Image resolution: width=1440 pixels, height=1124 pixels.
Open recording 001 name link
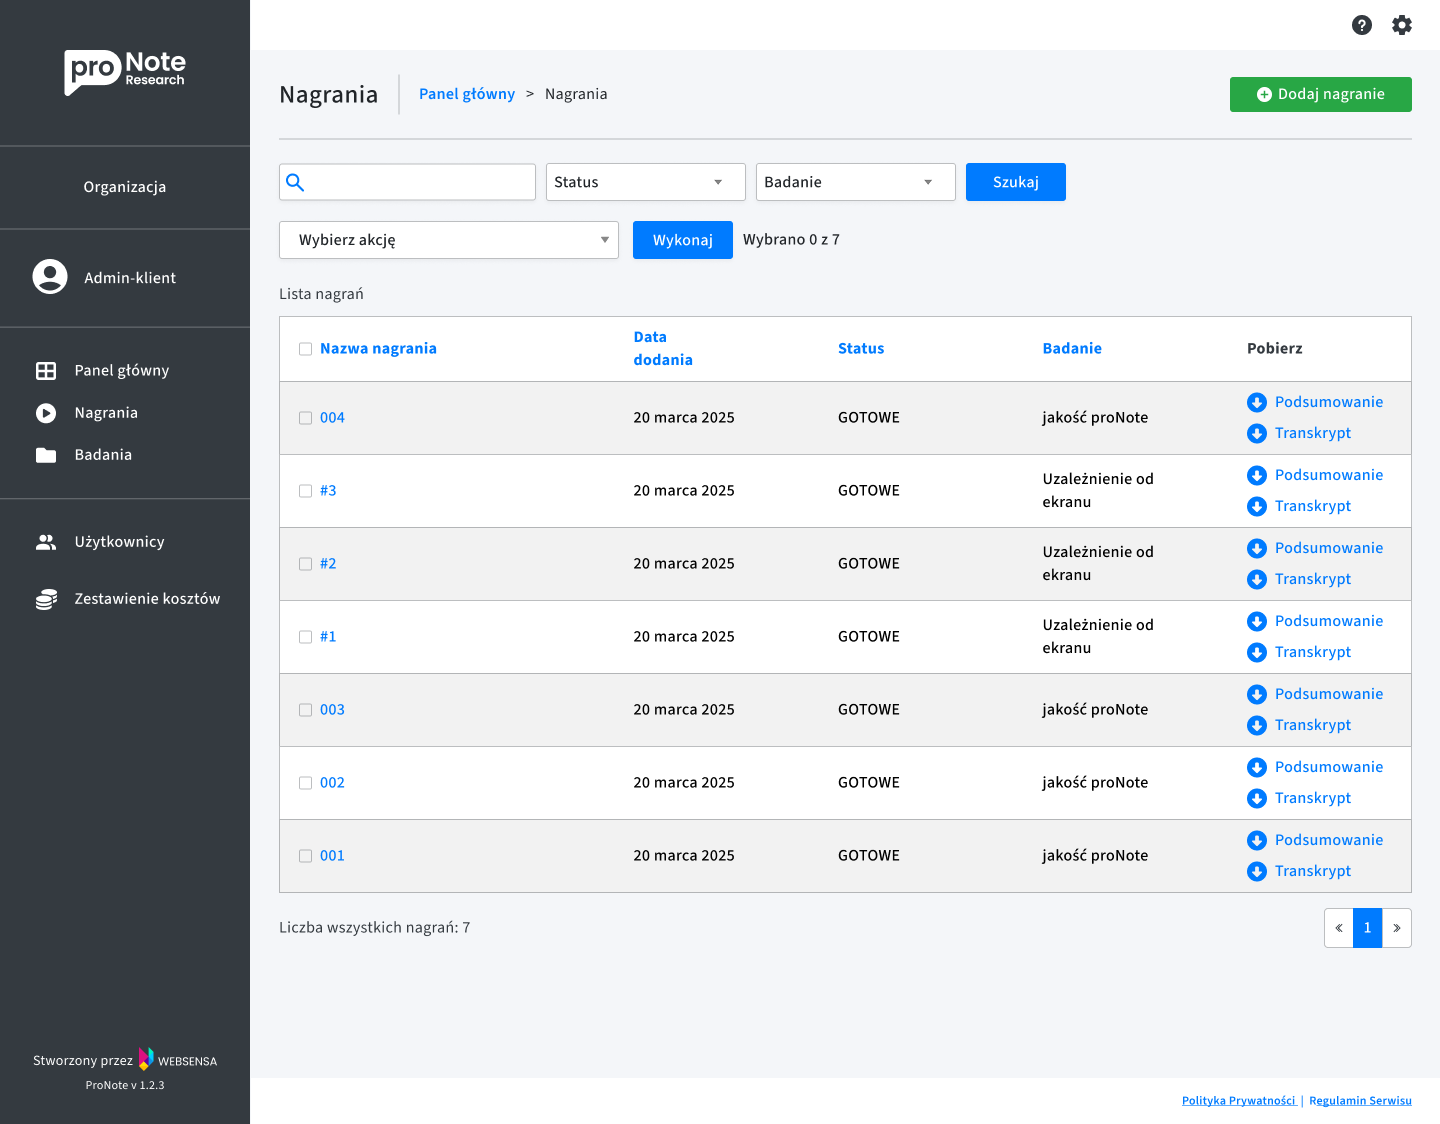(x=332, y=856)
